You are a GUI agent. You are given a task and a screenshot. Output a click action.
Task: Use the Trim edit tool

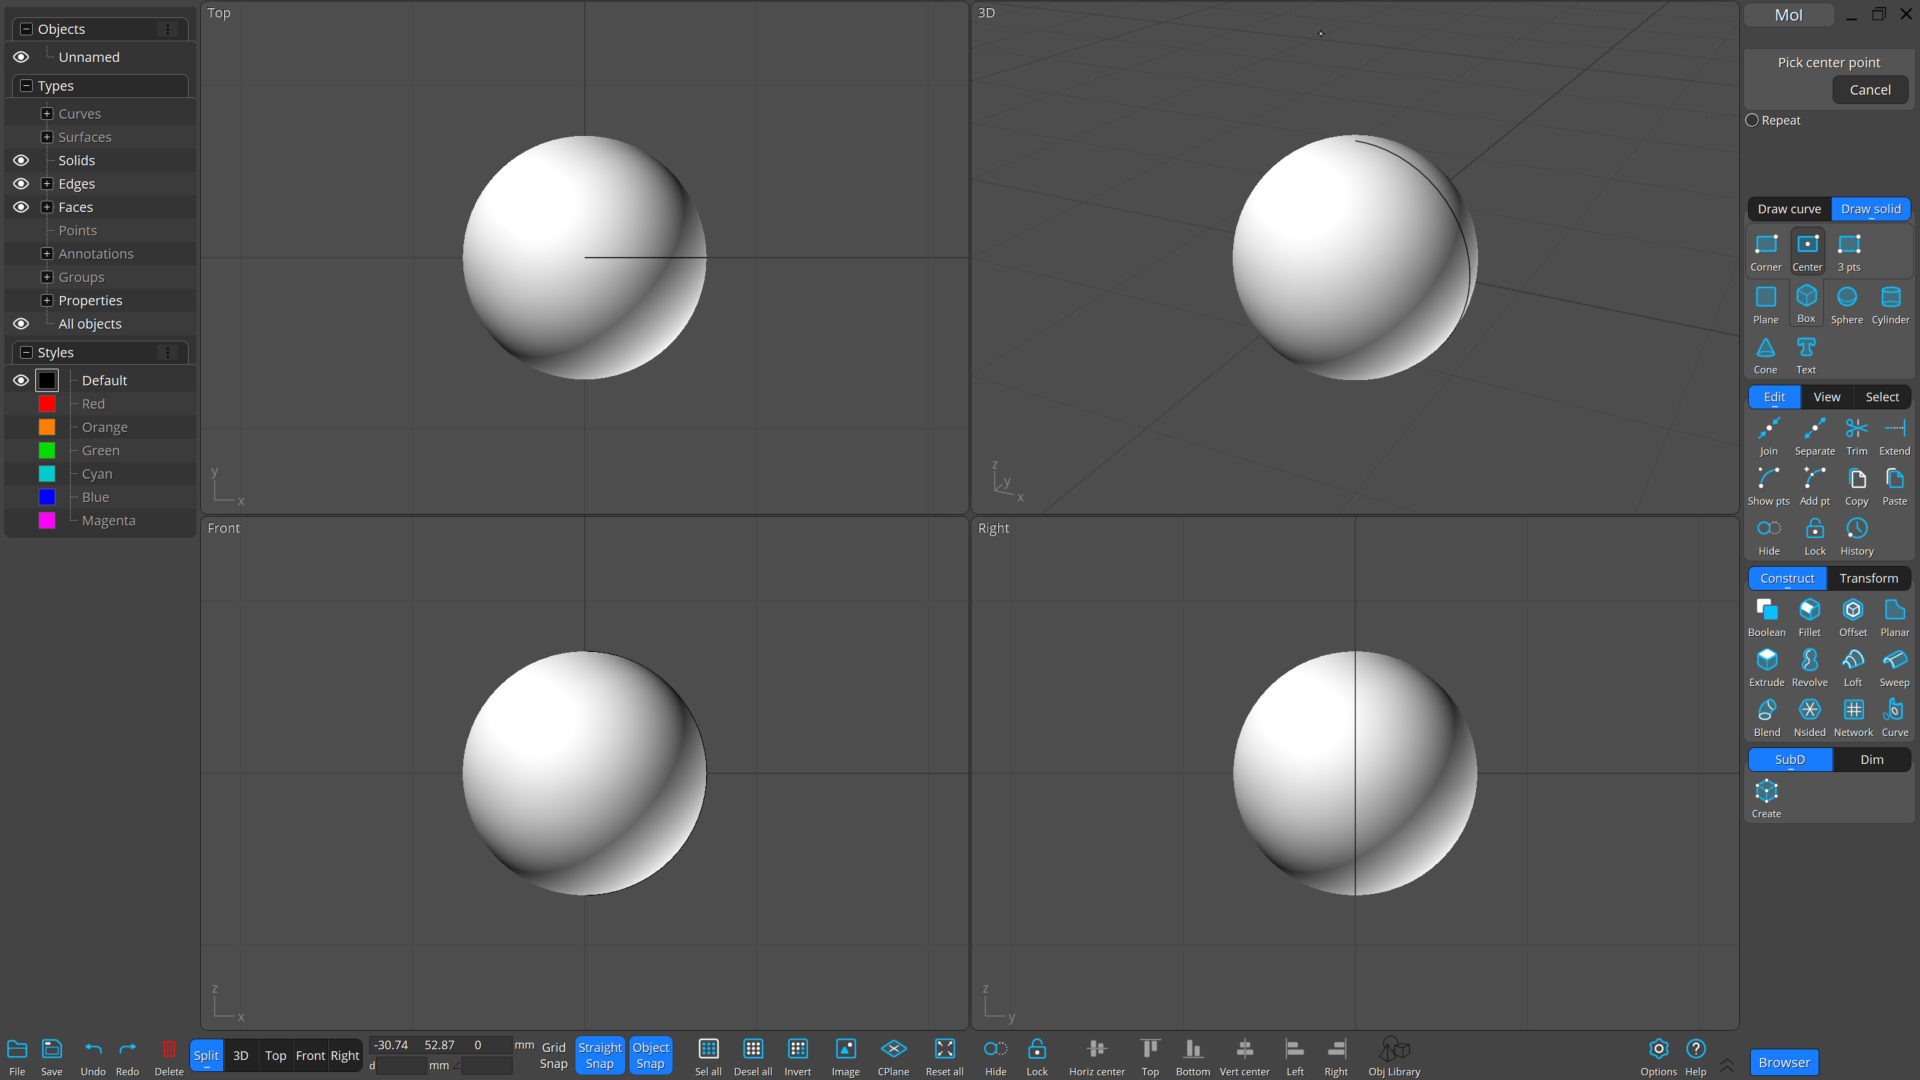tap(1856, 435)
